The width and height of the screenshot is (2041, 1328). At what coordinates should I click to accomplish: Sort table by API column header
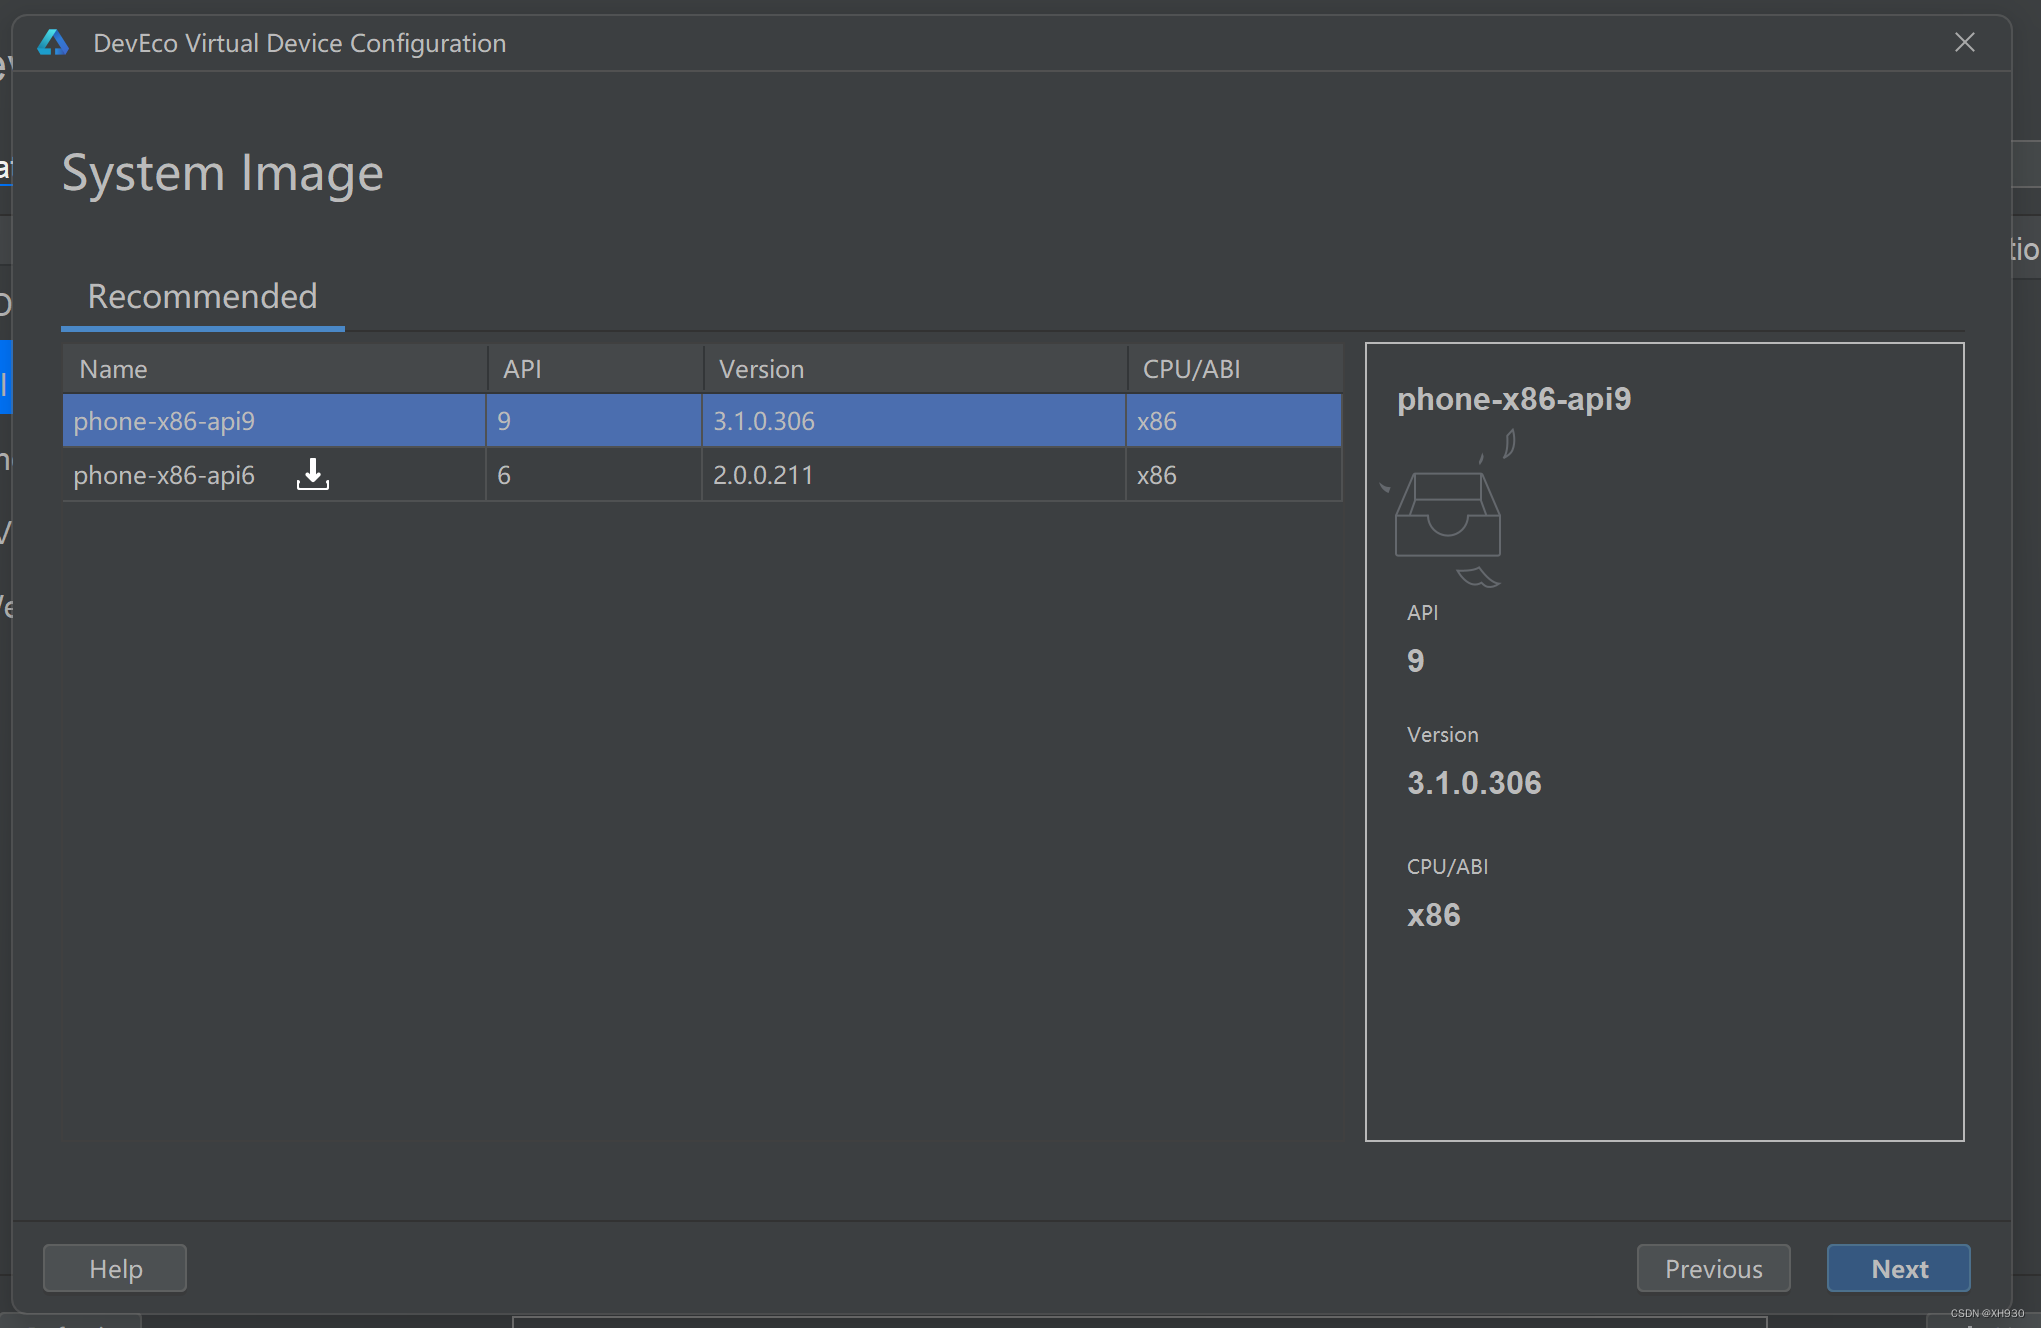pyautogui.click(x=522, y=369)
